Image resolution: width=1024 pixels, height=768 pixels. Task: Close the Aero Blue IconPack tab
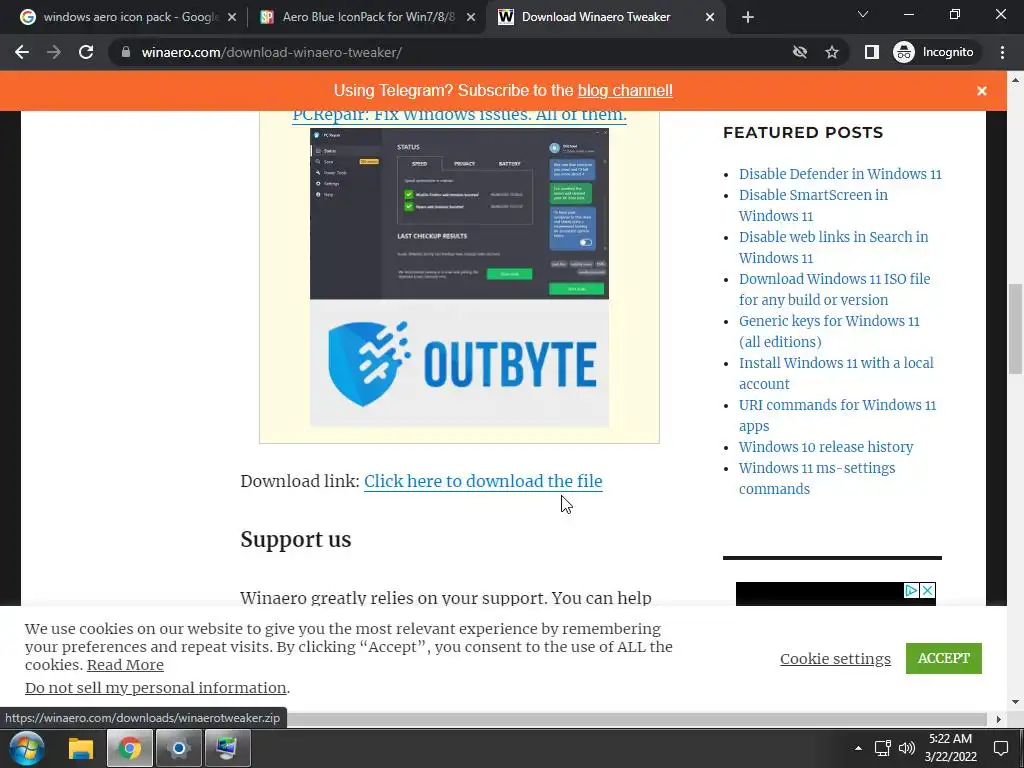(x=471, y=18)
